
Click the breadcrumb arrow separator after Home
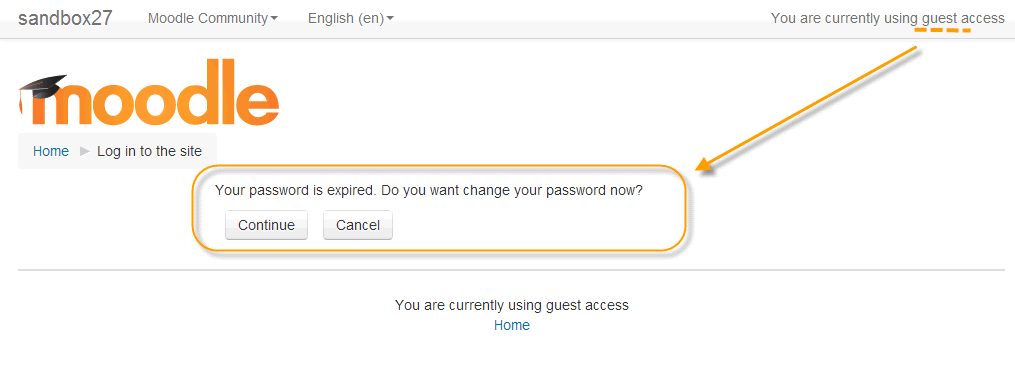[x=84, y=152]
